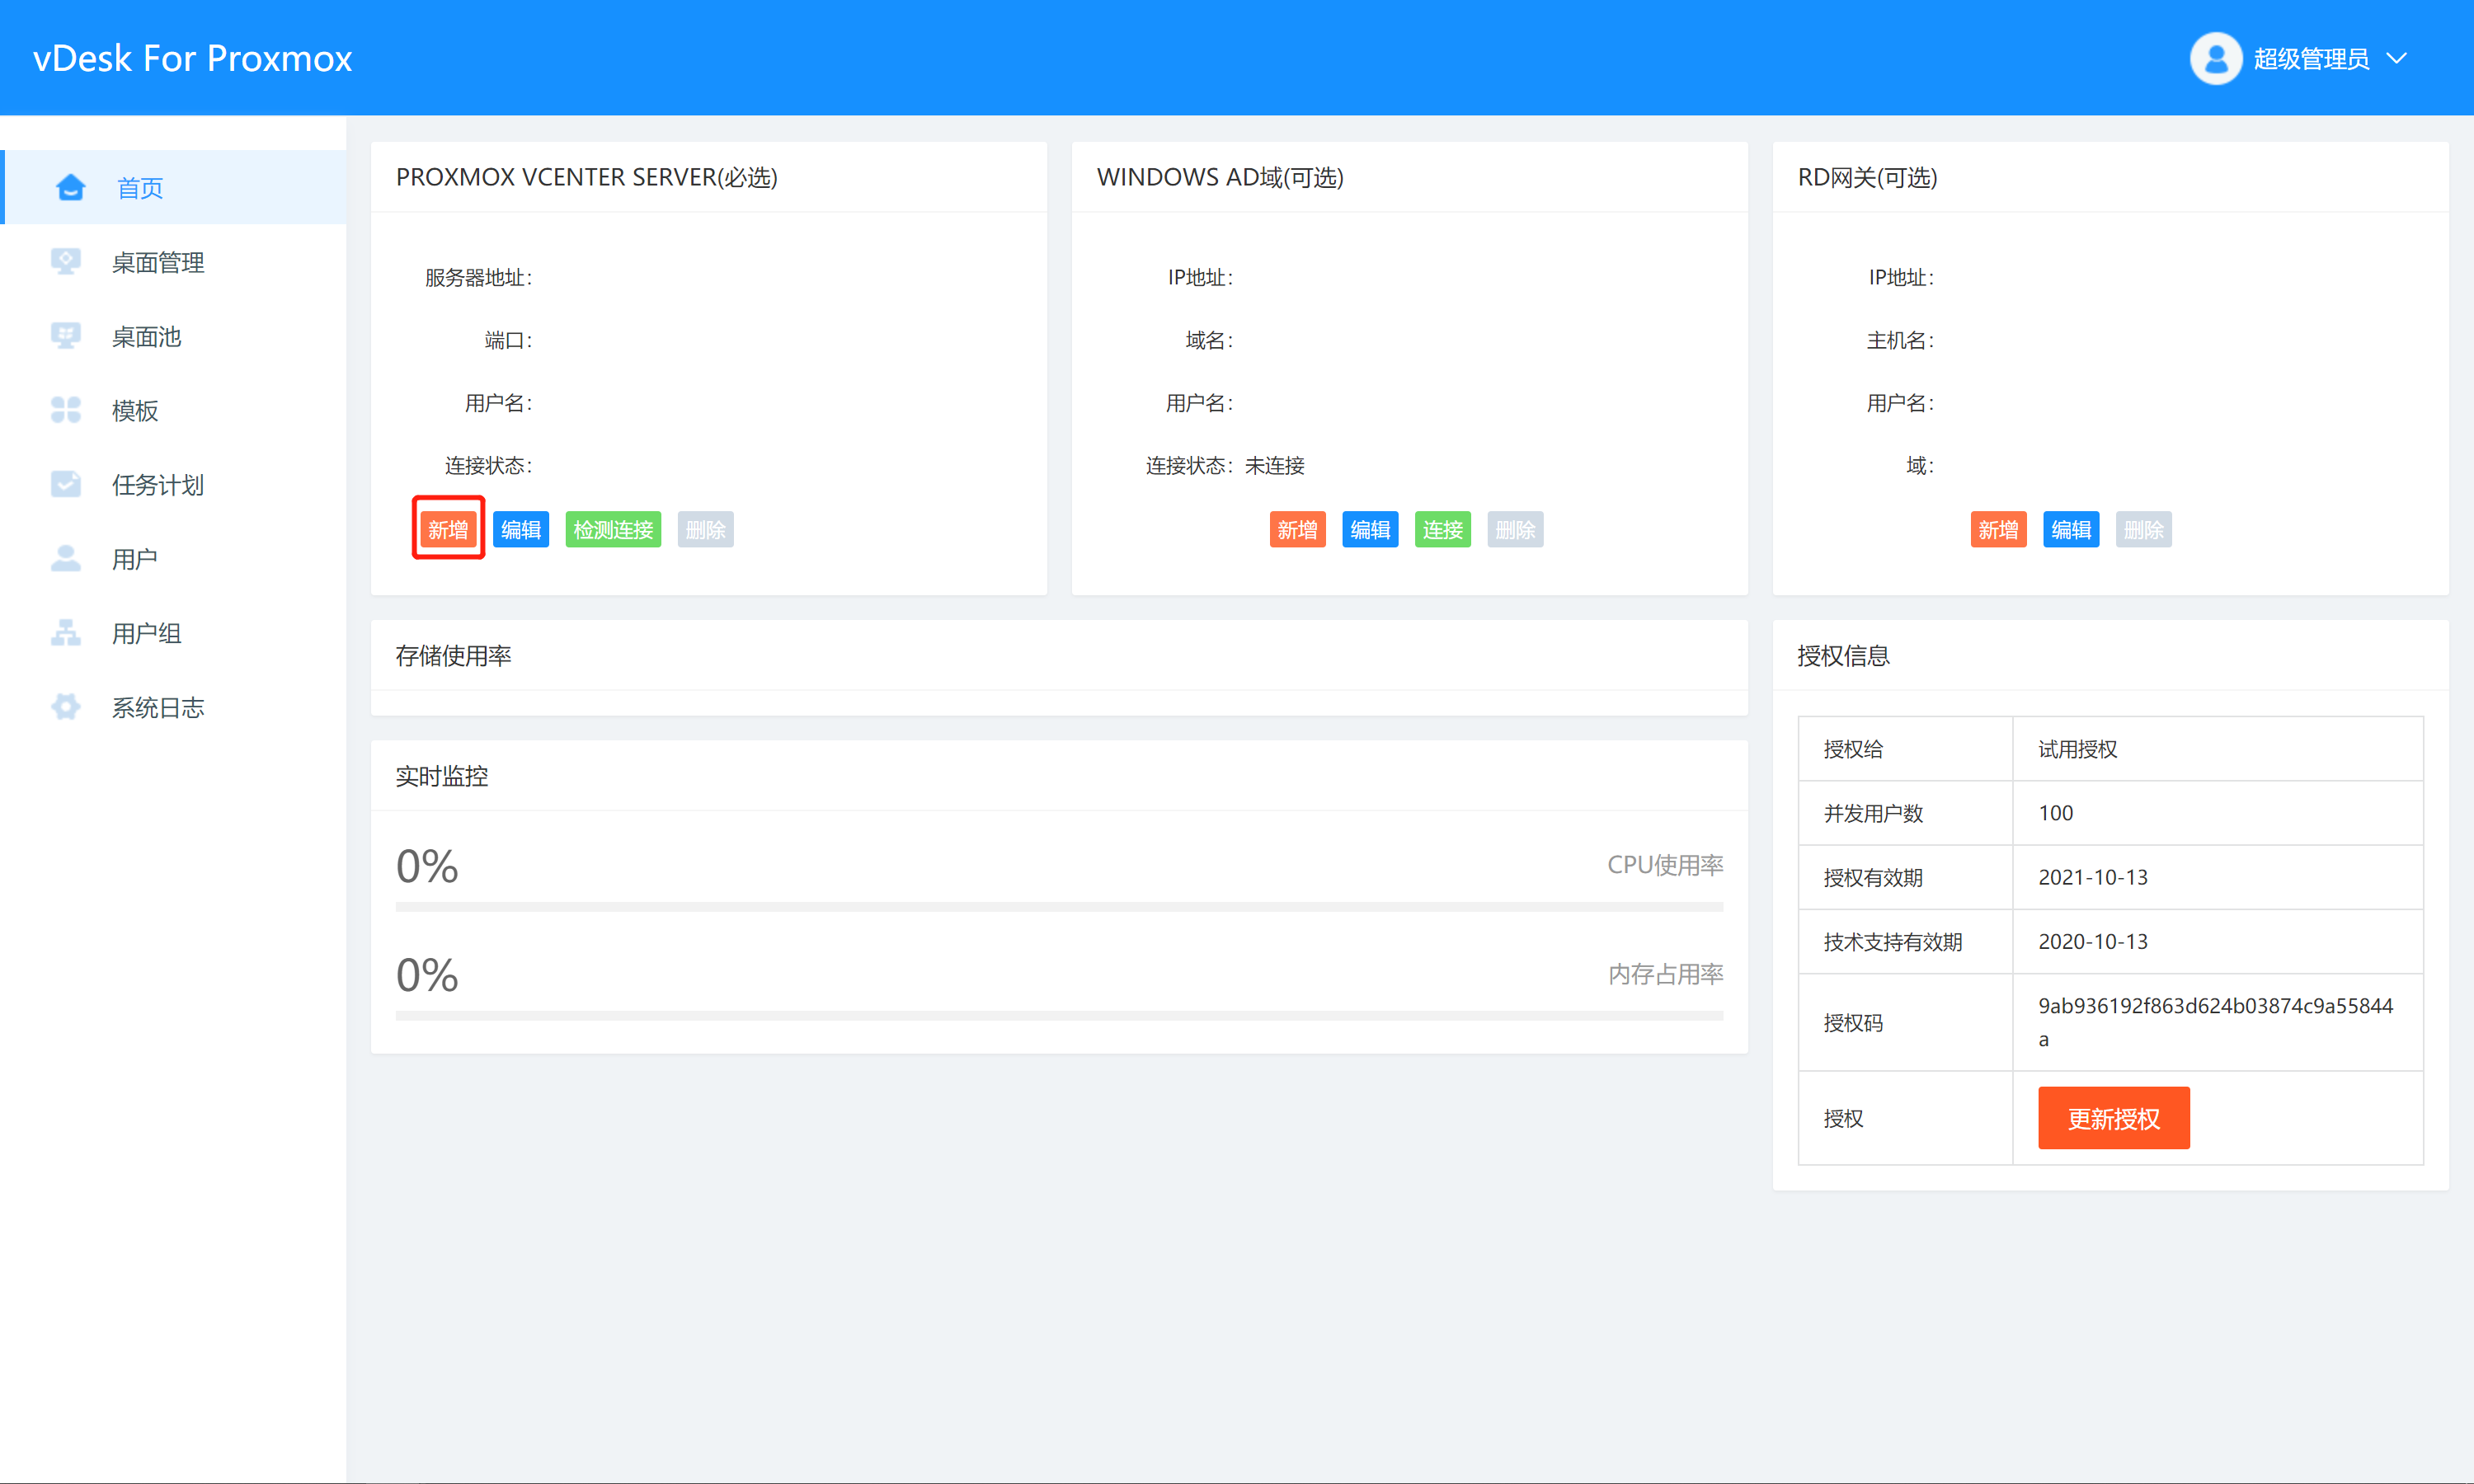This screenshot has width=2474, height=1484.
Task: Click the 系统日志 gear icon
Action: coord(66,707)
